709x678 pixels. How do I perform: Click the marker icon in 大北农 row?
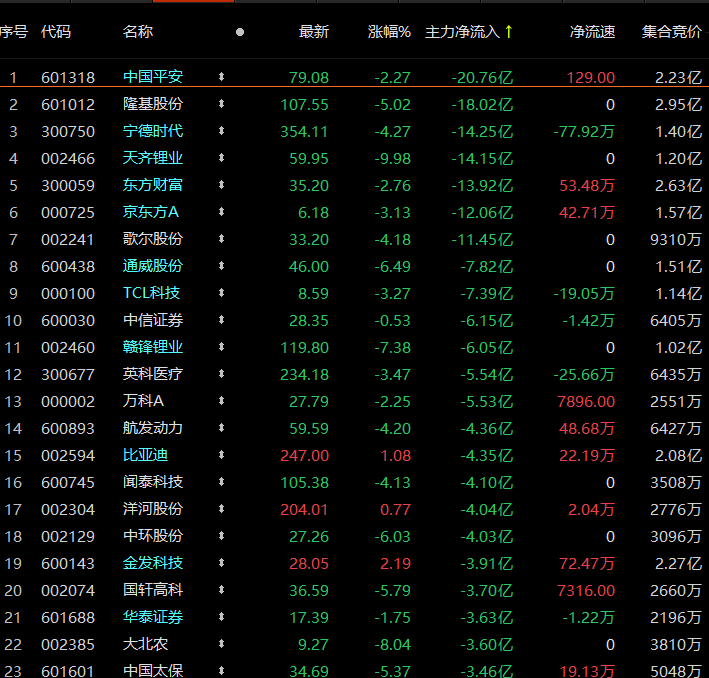pos(221,644)
